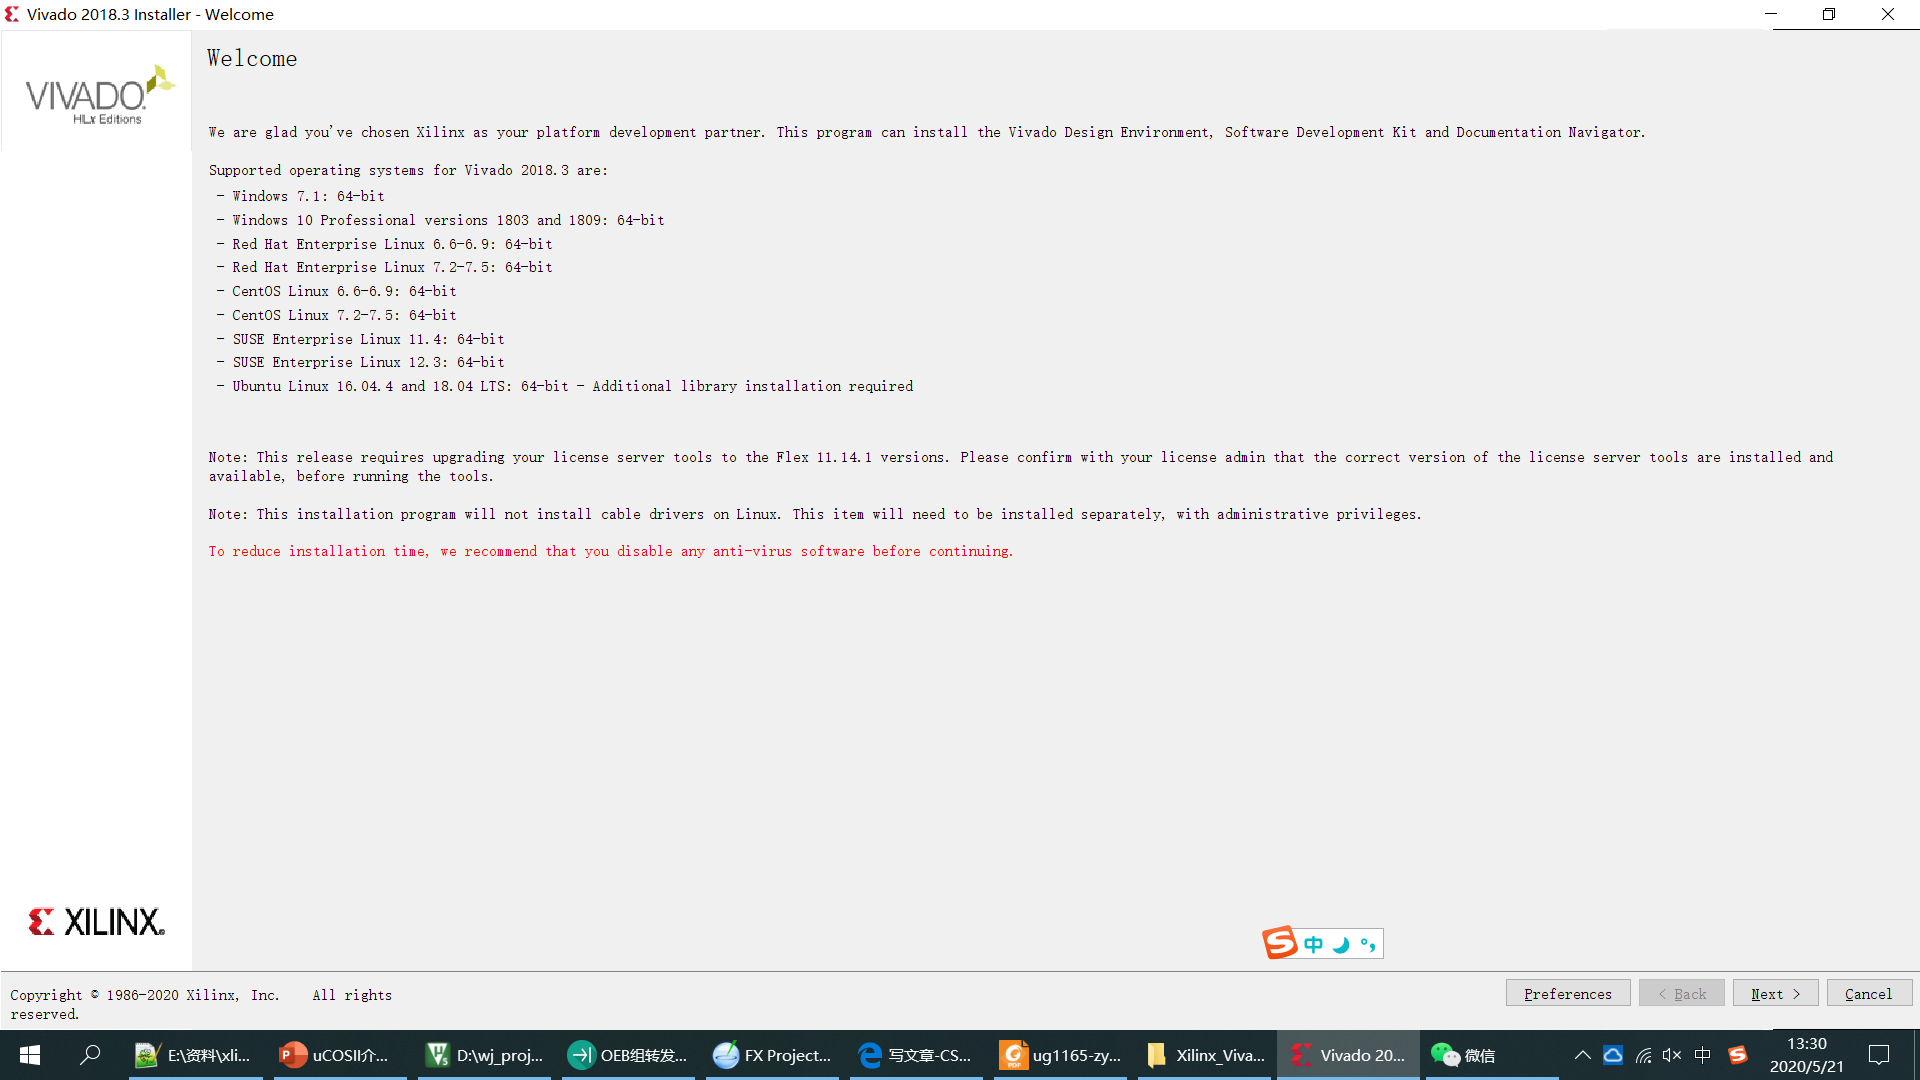Viewport: 1920px width, 1080px height.
Task: Click the Windows Start button
Action: (x=29, y=1055)
